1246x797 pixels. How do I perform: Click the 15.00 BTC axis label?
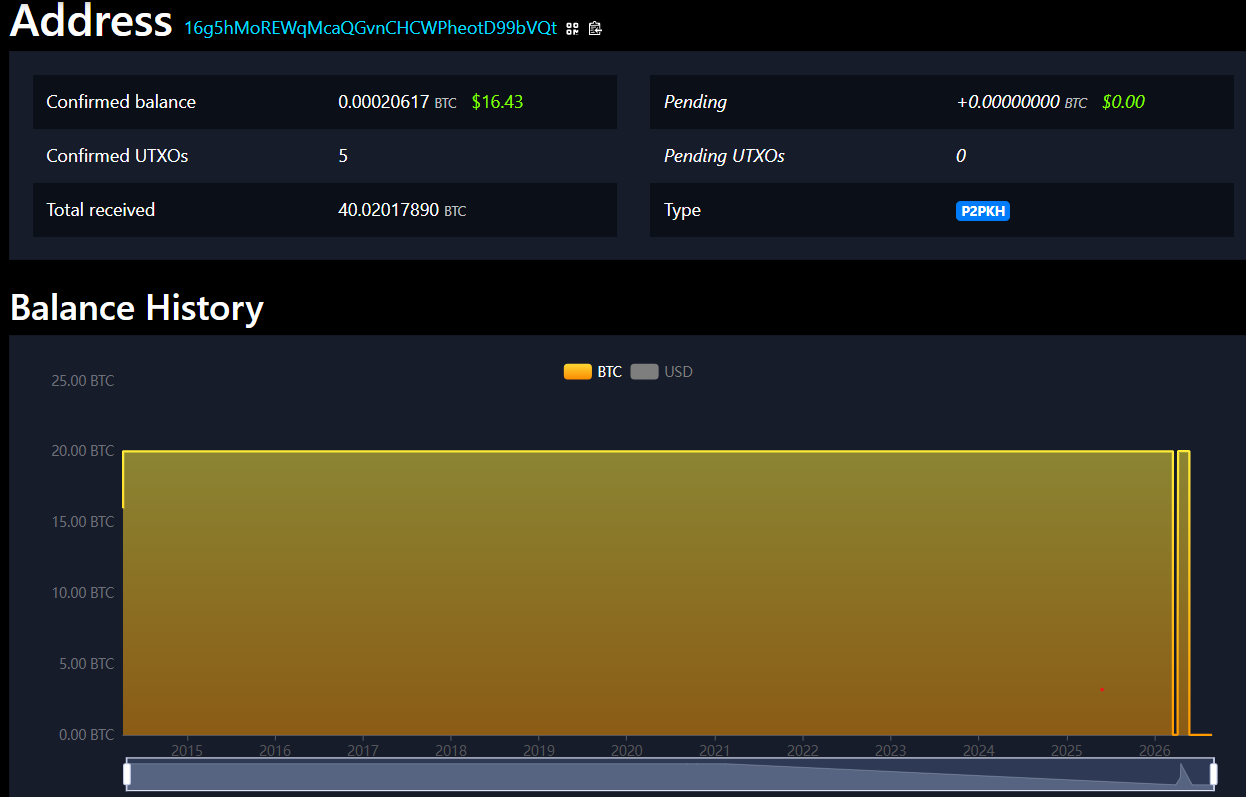tap(82, 522)
